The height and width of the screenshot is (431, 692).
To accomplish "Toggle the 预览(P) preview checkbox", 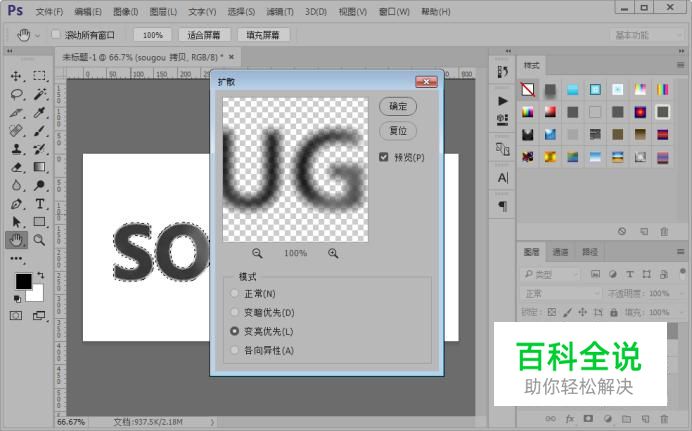I will pyautogui.click(x=384, y=157).
